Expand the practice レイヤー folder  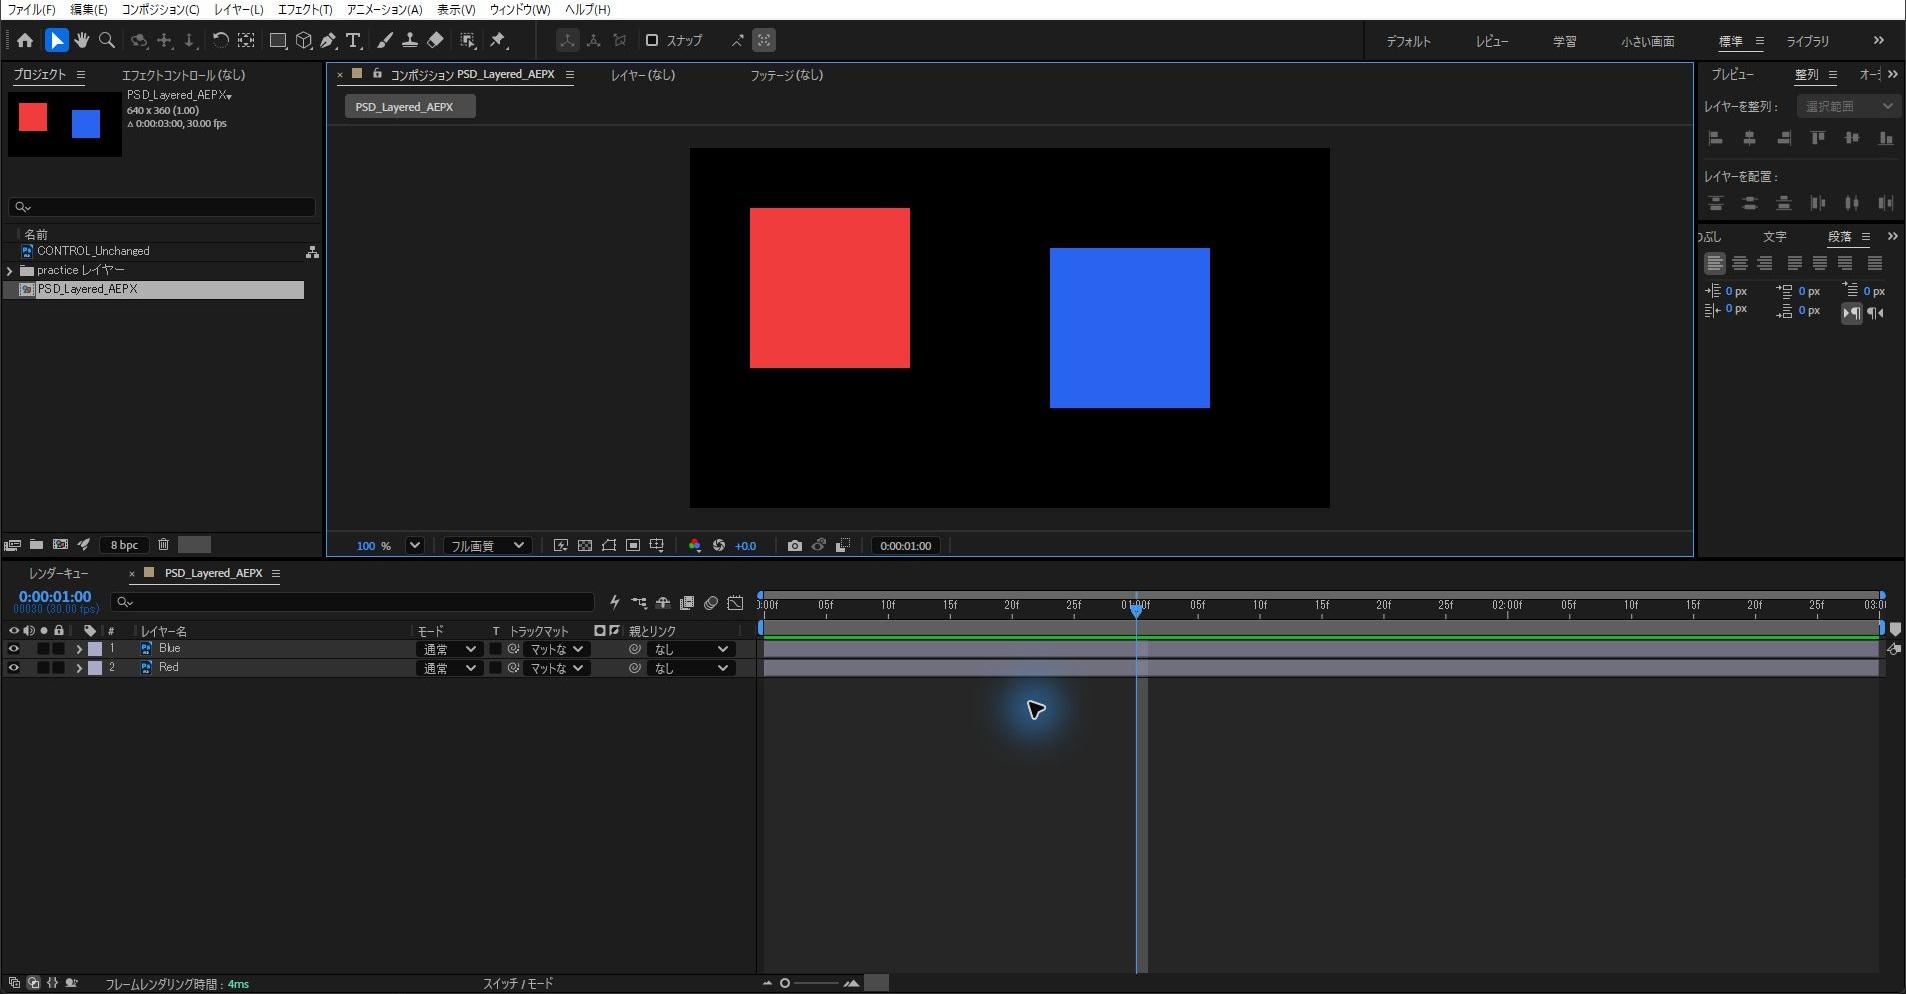[x=10, y=270]
